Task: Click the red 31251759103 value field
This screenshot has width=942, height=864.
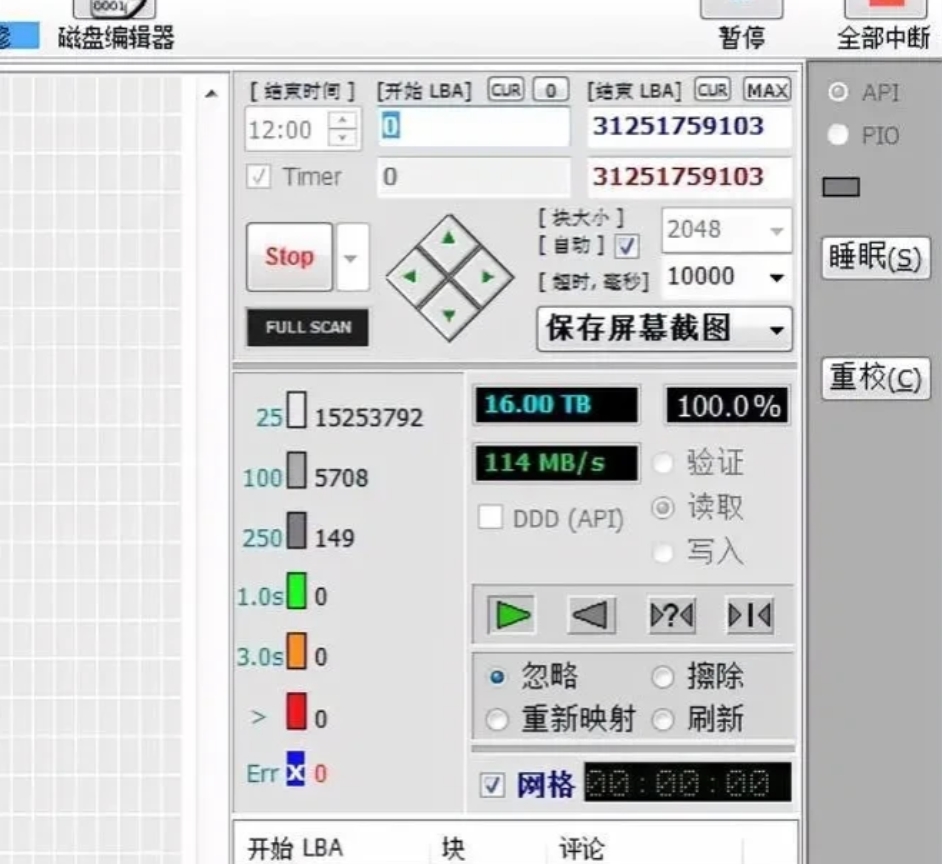Action: click(690, 177)
